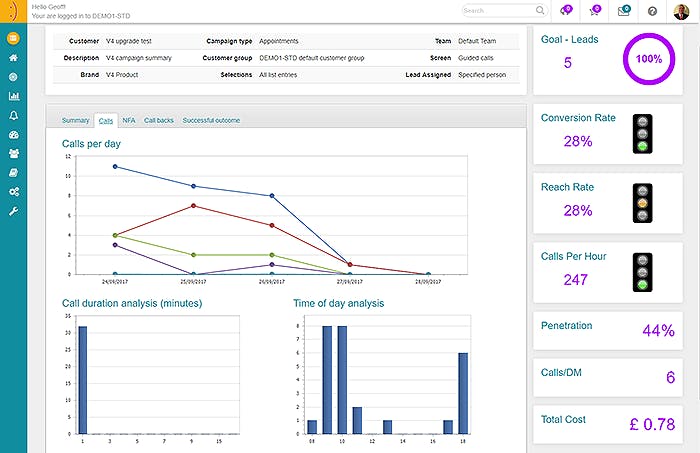Open the user profile avatar
The width and height of the screenshot is (700, 453).
681,12
